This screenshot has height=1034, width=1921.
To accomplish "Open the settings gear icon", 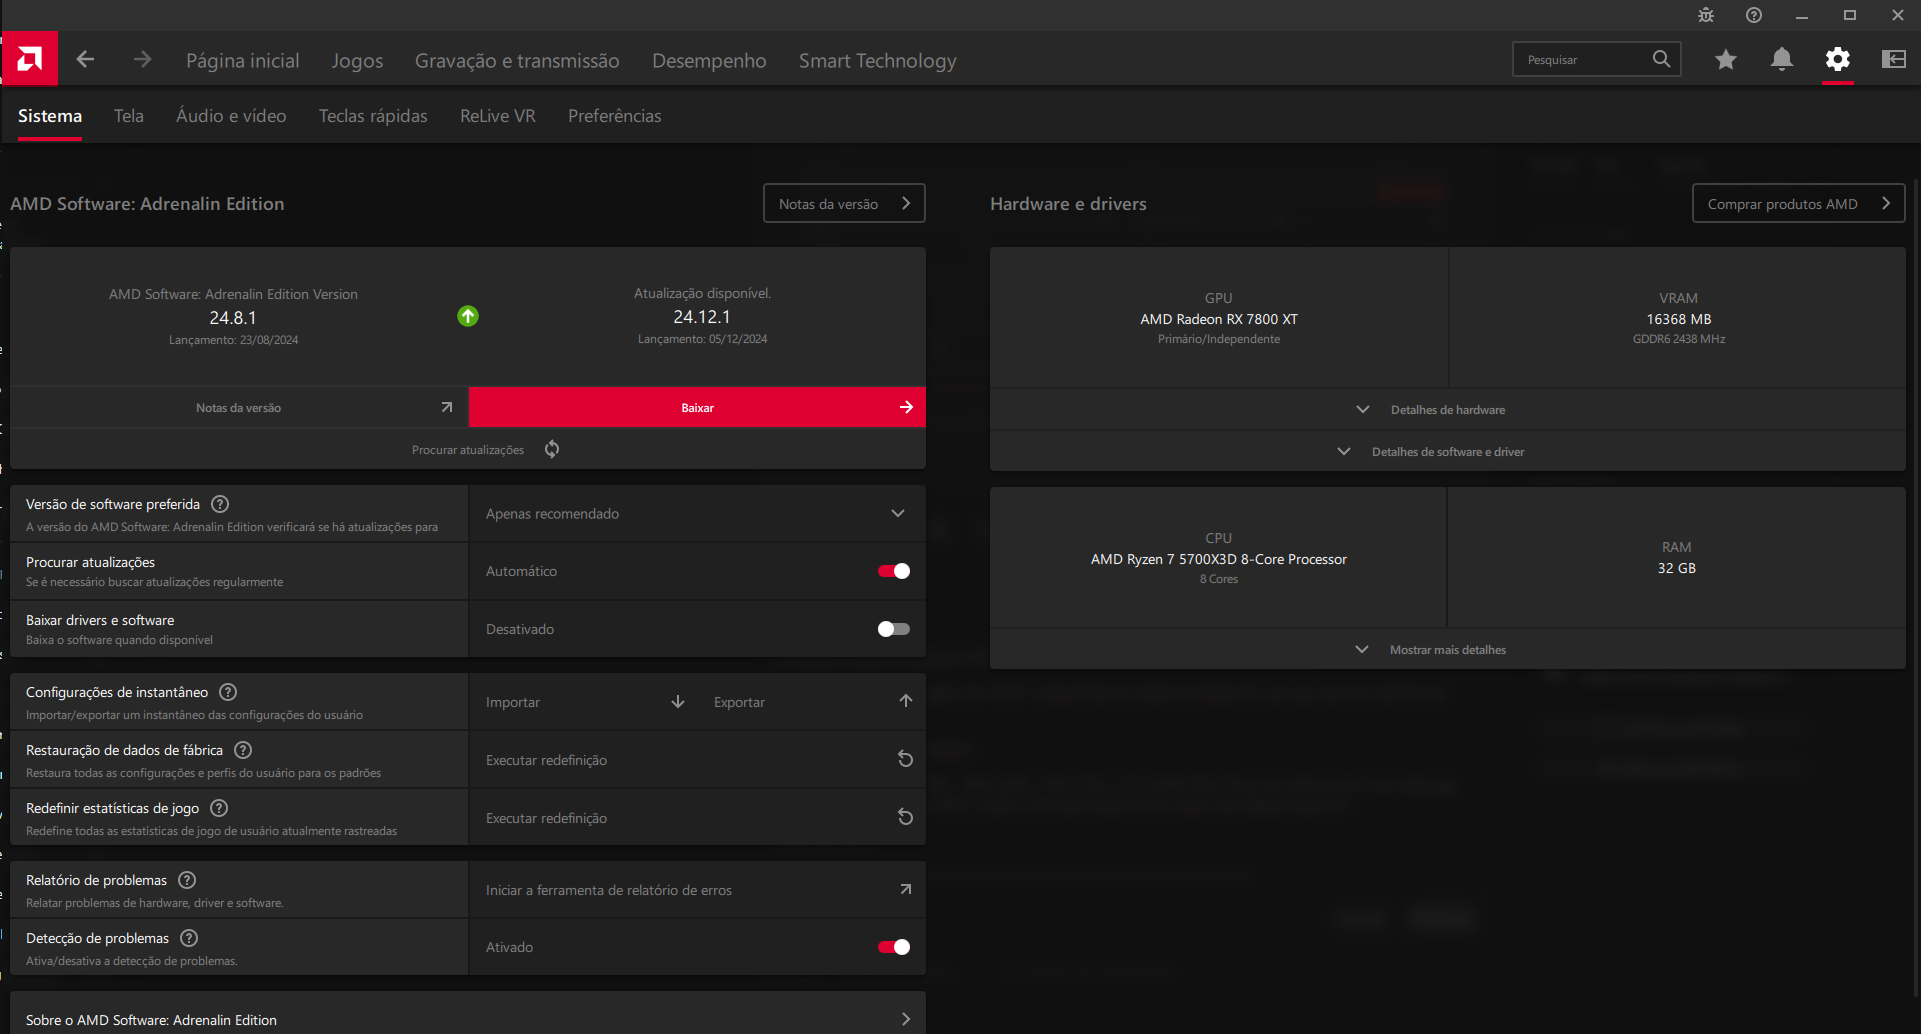I will (x=1838, y=60).
